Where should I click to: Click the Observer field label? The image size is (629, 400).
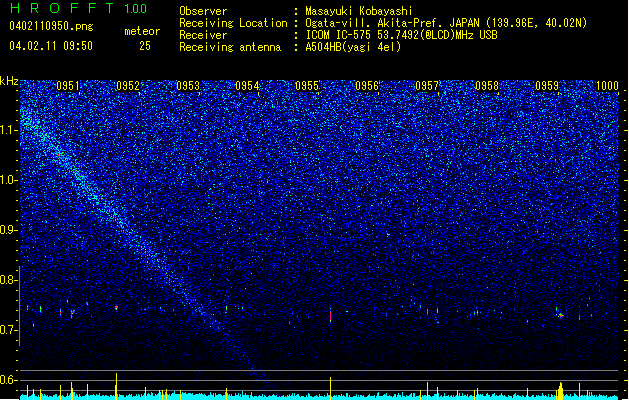point(203,11)
